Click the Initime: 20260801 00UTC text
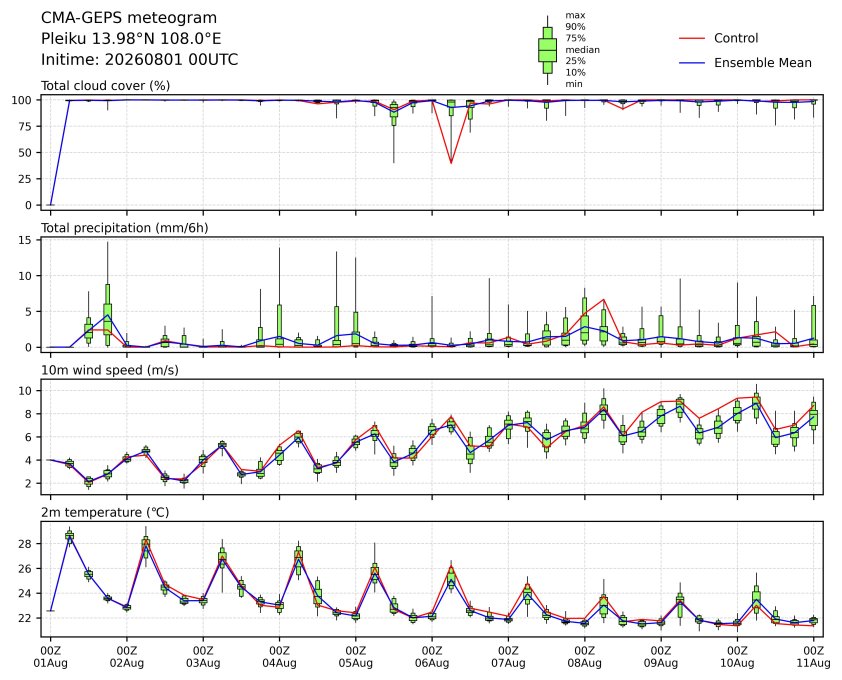 (x=140, y=59)
